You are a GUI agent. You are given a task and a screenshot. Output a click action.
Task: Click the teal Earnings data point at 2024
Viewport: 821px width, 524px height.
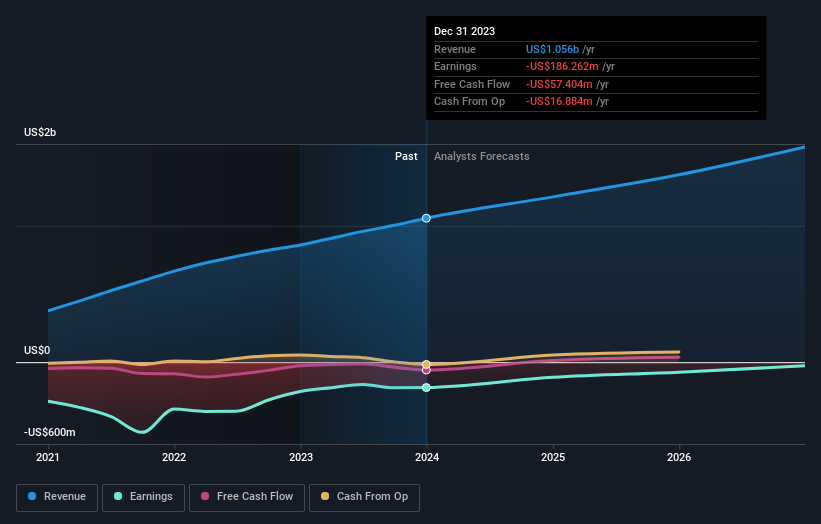point(426,387)
